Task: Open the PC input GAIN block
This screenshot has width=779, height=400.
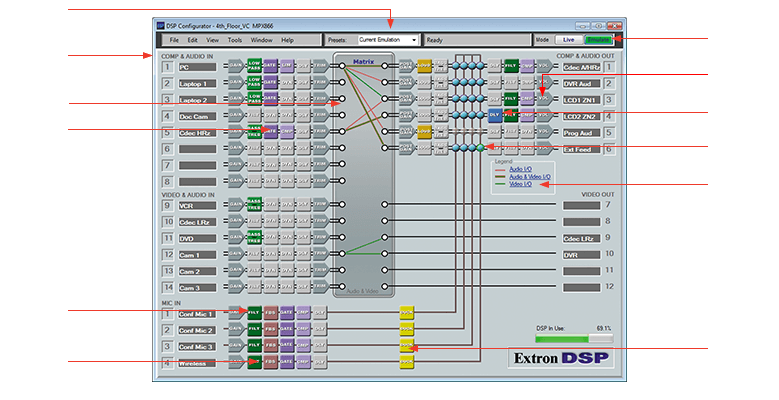Action: pyautogui.click(x=236, y=67)
